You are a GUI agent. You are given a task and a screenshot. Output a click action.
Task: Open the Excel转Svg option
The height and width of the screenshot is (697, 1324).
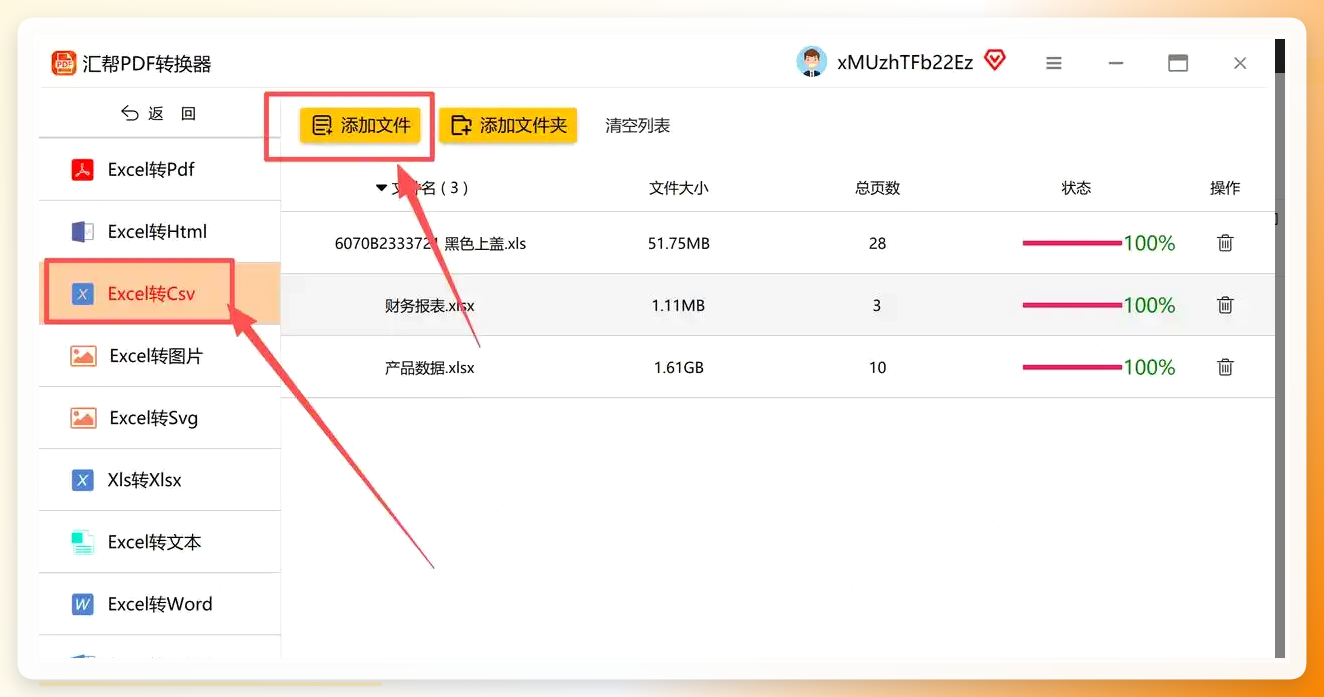pyautogui.click(x=159, y=418)
